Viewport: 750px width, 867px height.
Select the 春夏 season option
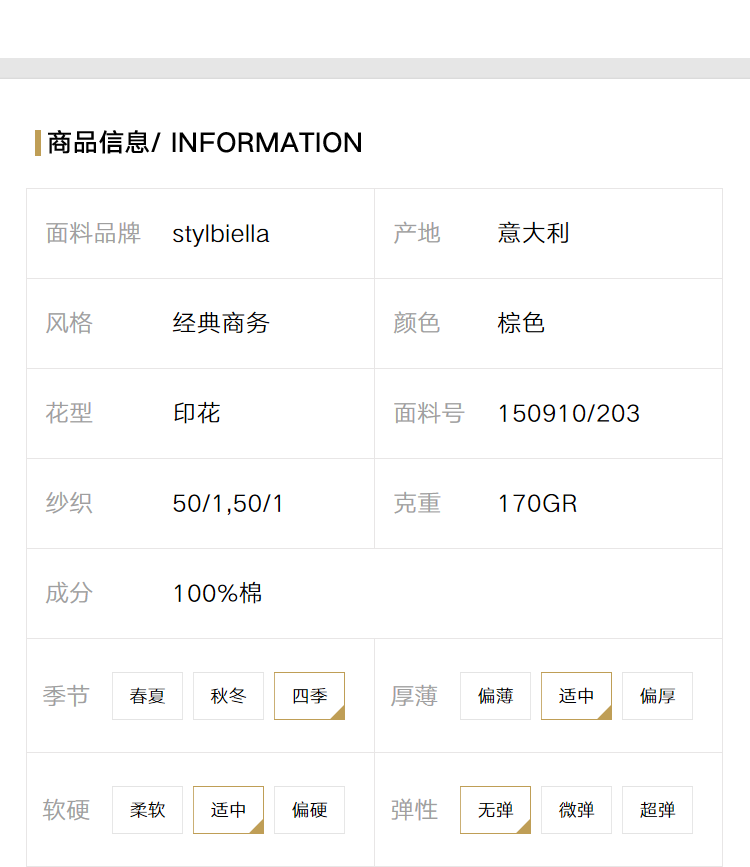click(147, 696)
